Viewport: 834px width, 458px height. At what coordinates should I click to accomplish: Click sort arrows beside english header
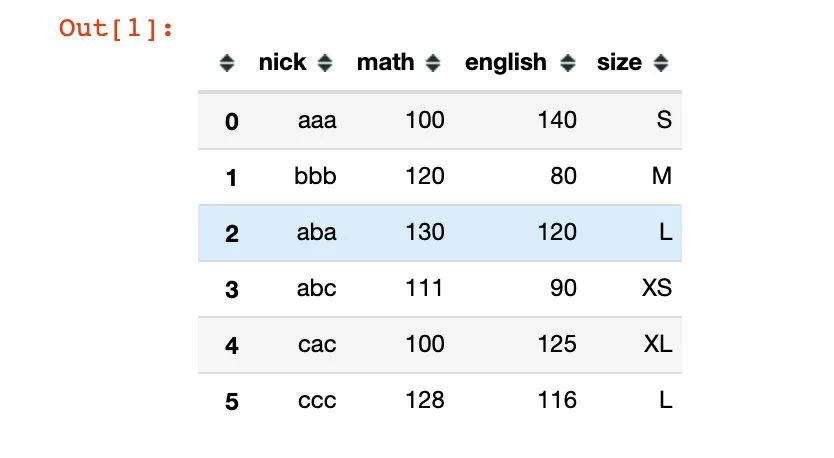pos(568,63)
